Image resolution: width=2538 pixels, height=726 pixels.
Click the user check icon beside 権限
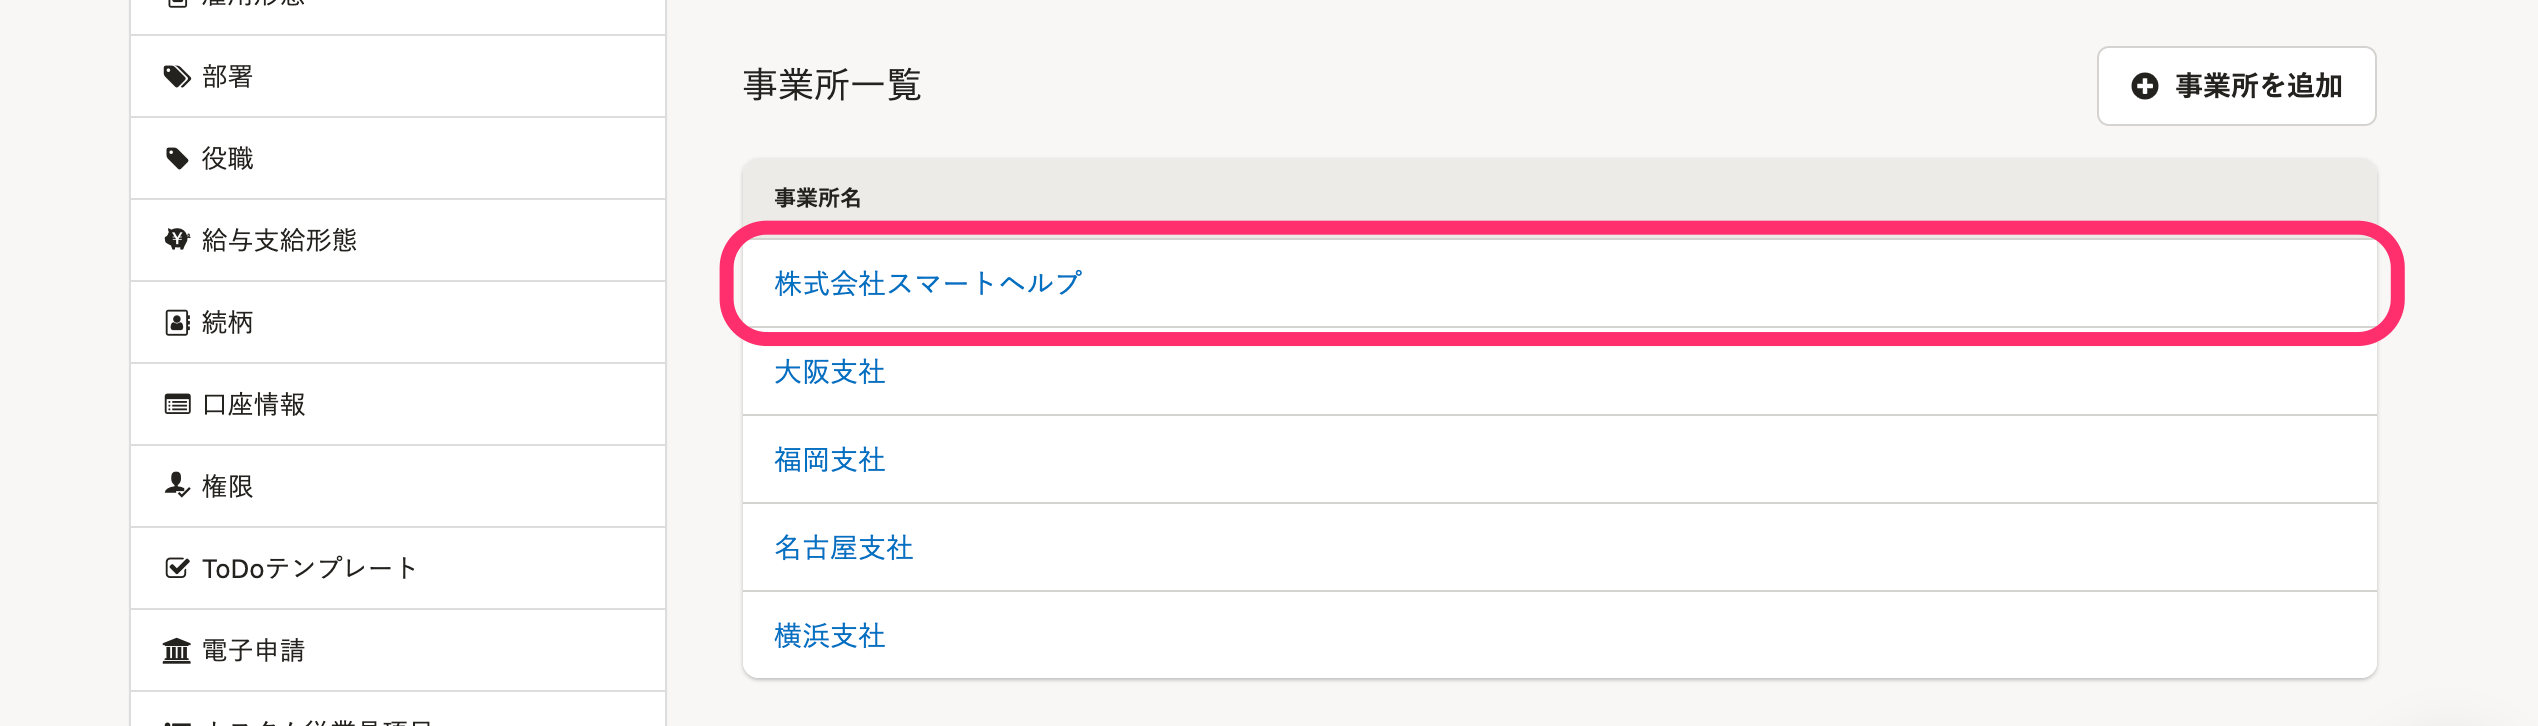coord(177,485)
